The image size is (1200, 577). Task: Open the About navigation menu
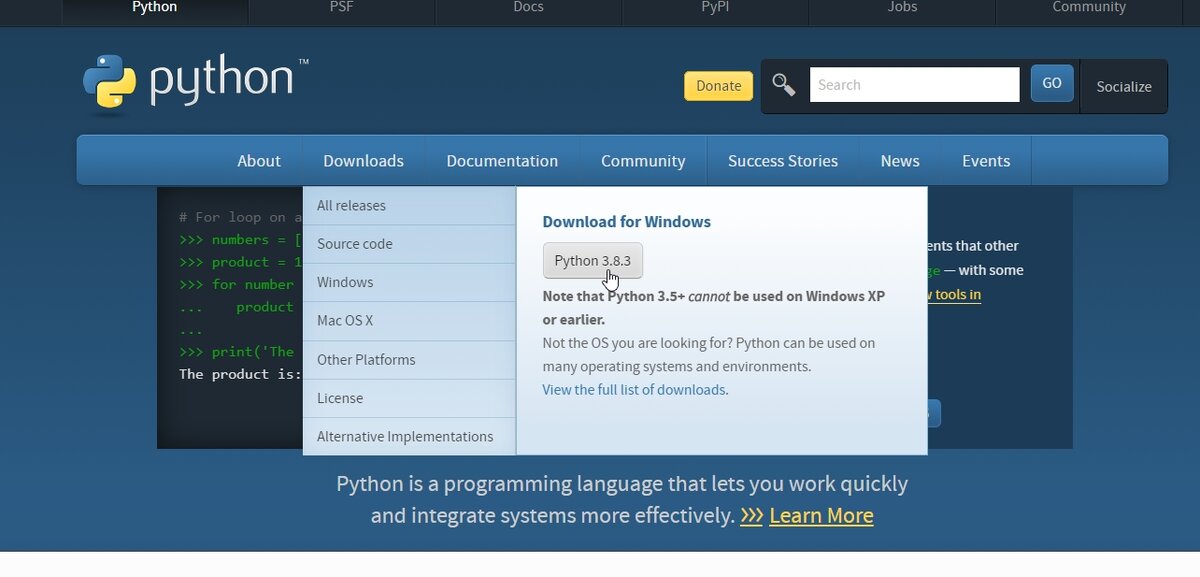click(x=259, y=161)
